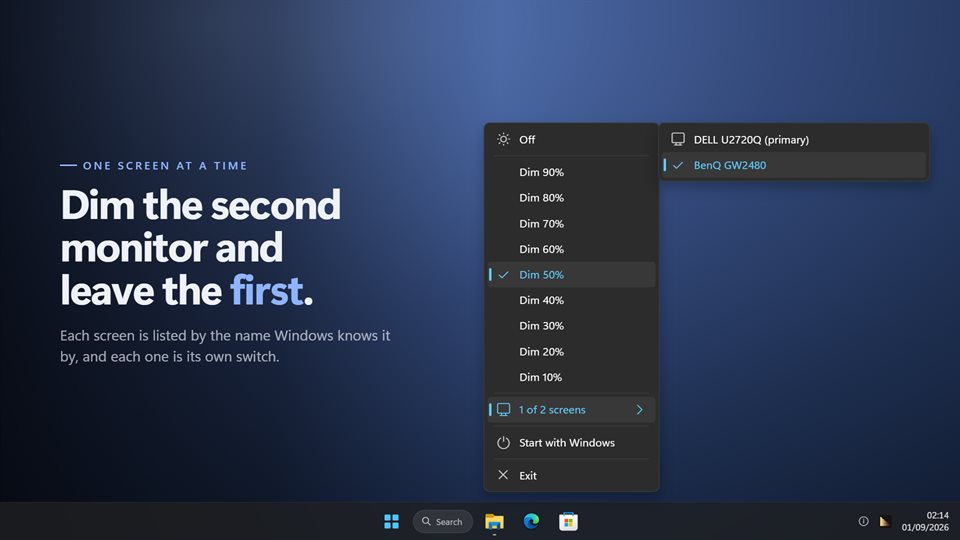Choose Dim 80% level
This screenshot has height=540, width=960.
(x=571, y=198)
